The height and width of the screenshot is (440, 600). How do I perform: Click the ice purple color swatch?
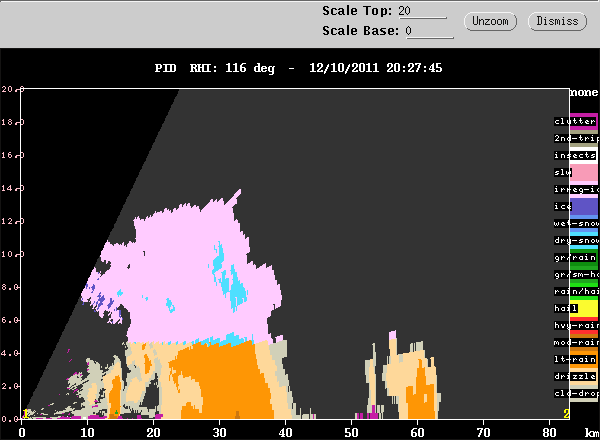pos(584,207)
